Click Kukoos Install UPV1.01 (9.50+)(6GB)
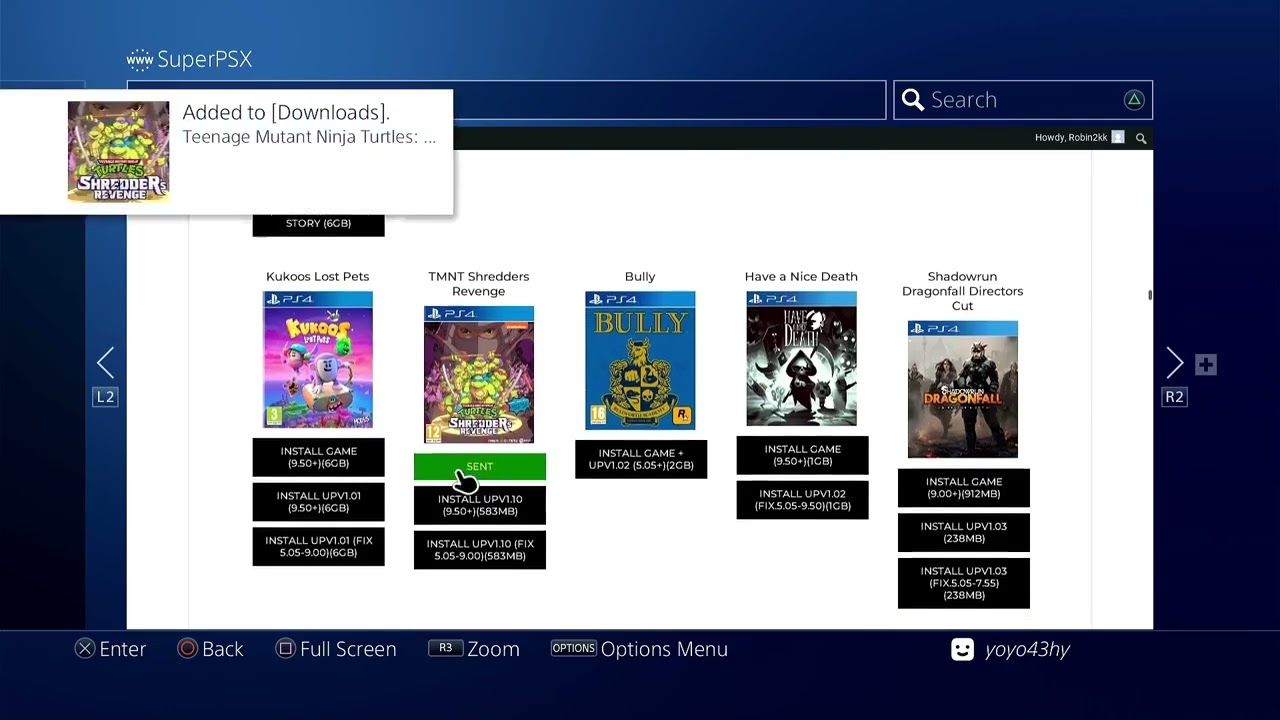The width and height of the screenshot is (1280, 720). click(318, 502)
